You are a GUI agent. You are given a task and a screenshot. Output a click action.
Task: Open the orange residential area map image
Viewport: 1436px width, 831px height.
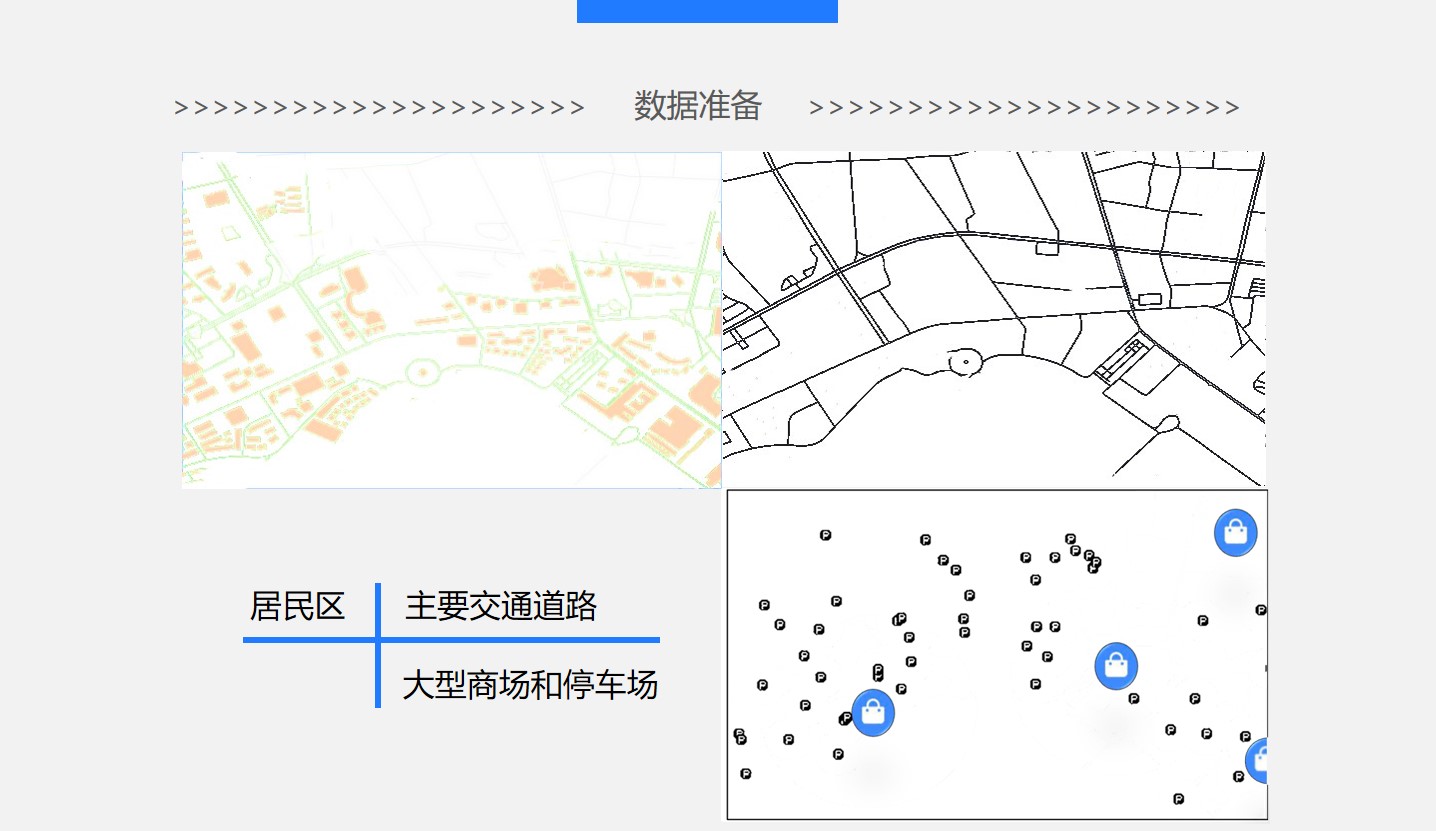click(451, 320)
